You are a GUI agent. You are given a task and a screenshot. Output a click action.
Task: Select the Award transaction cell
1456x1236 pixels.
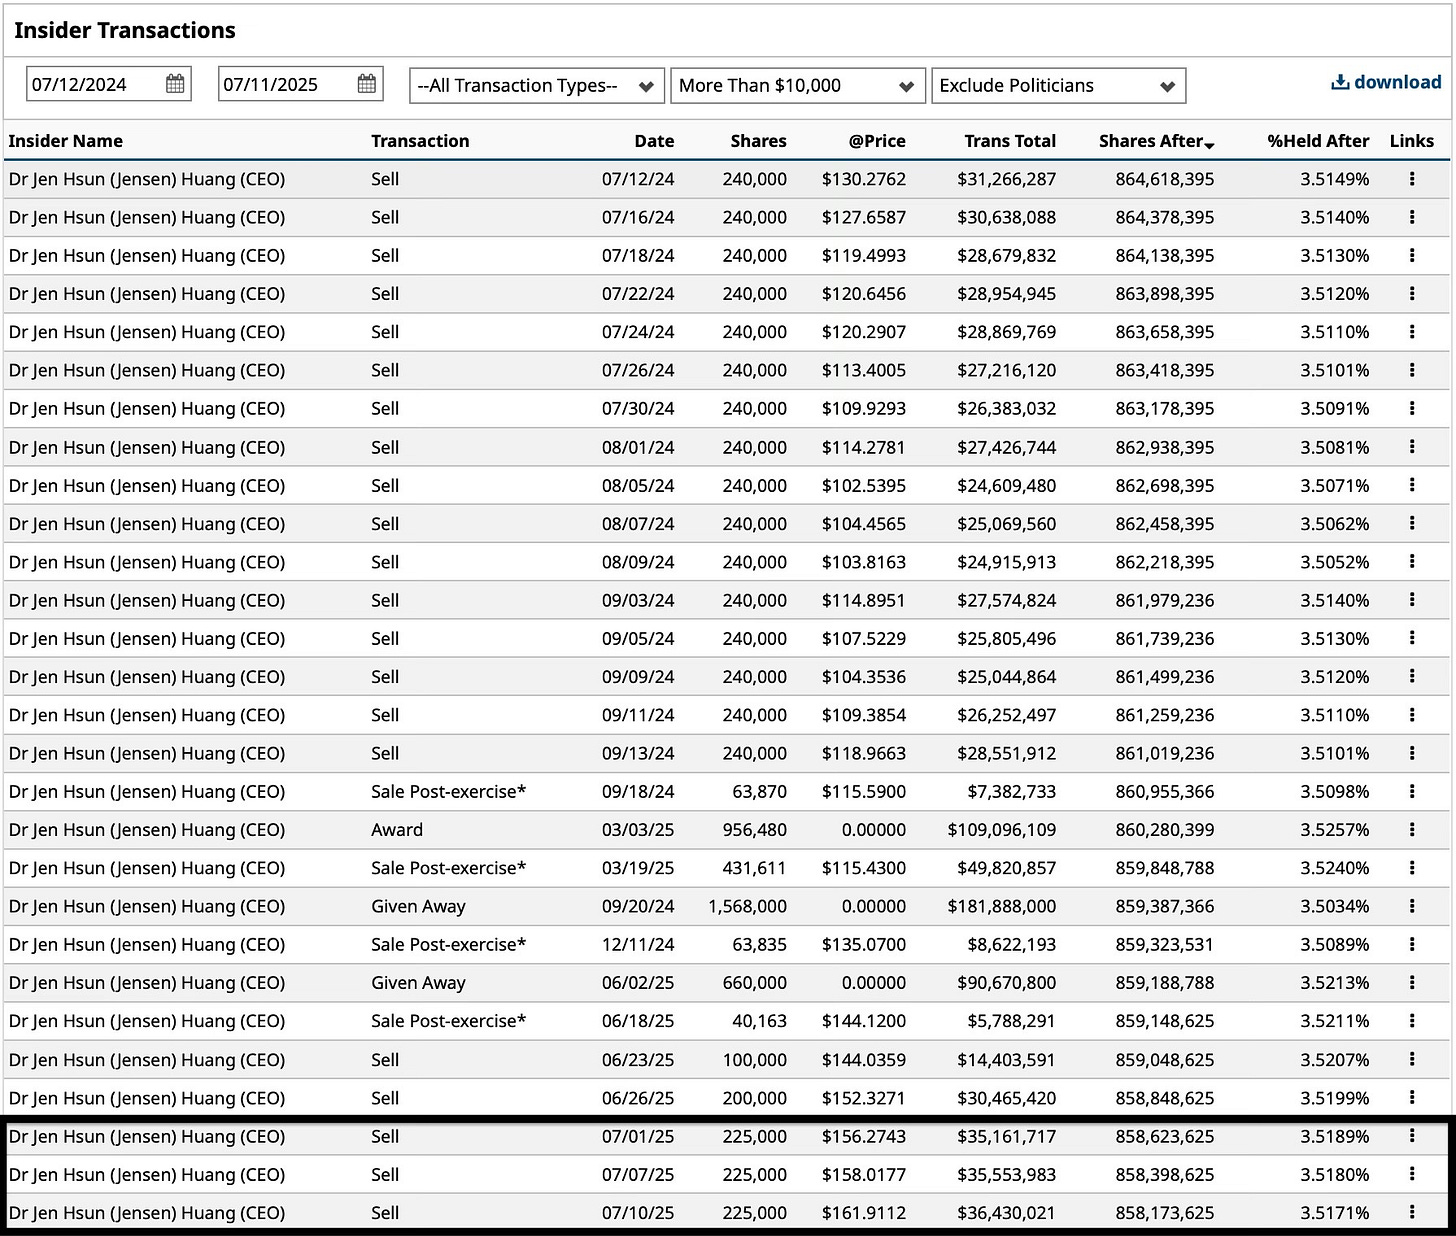pos(397,830)
